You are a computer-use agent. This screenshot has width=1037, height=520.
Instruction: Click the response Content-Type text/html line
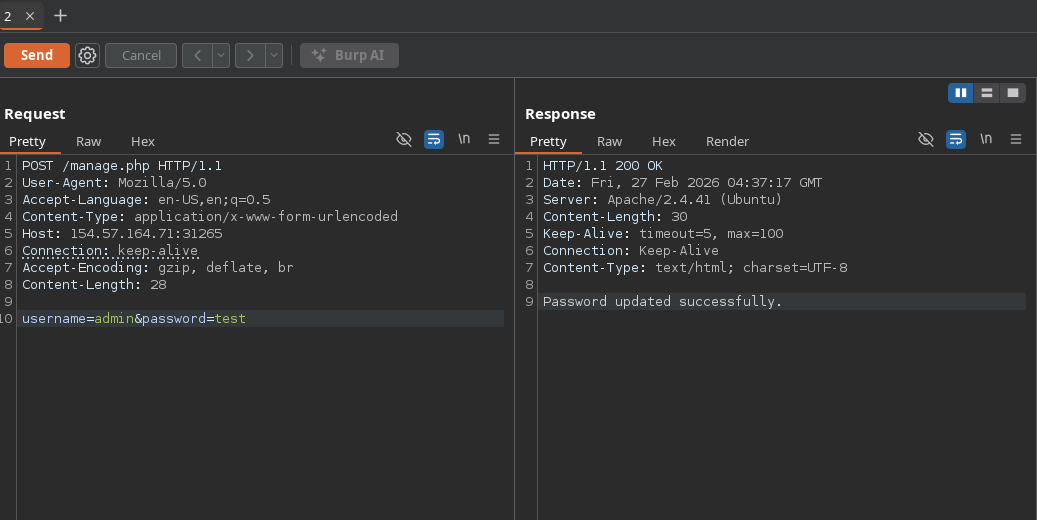(695, 267)
